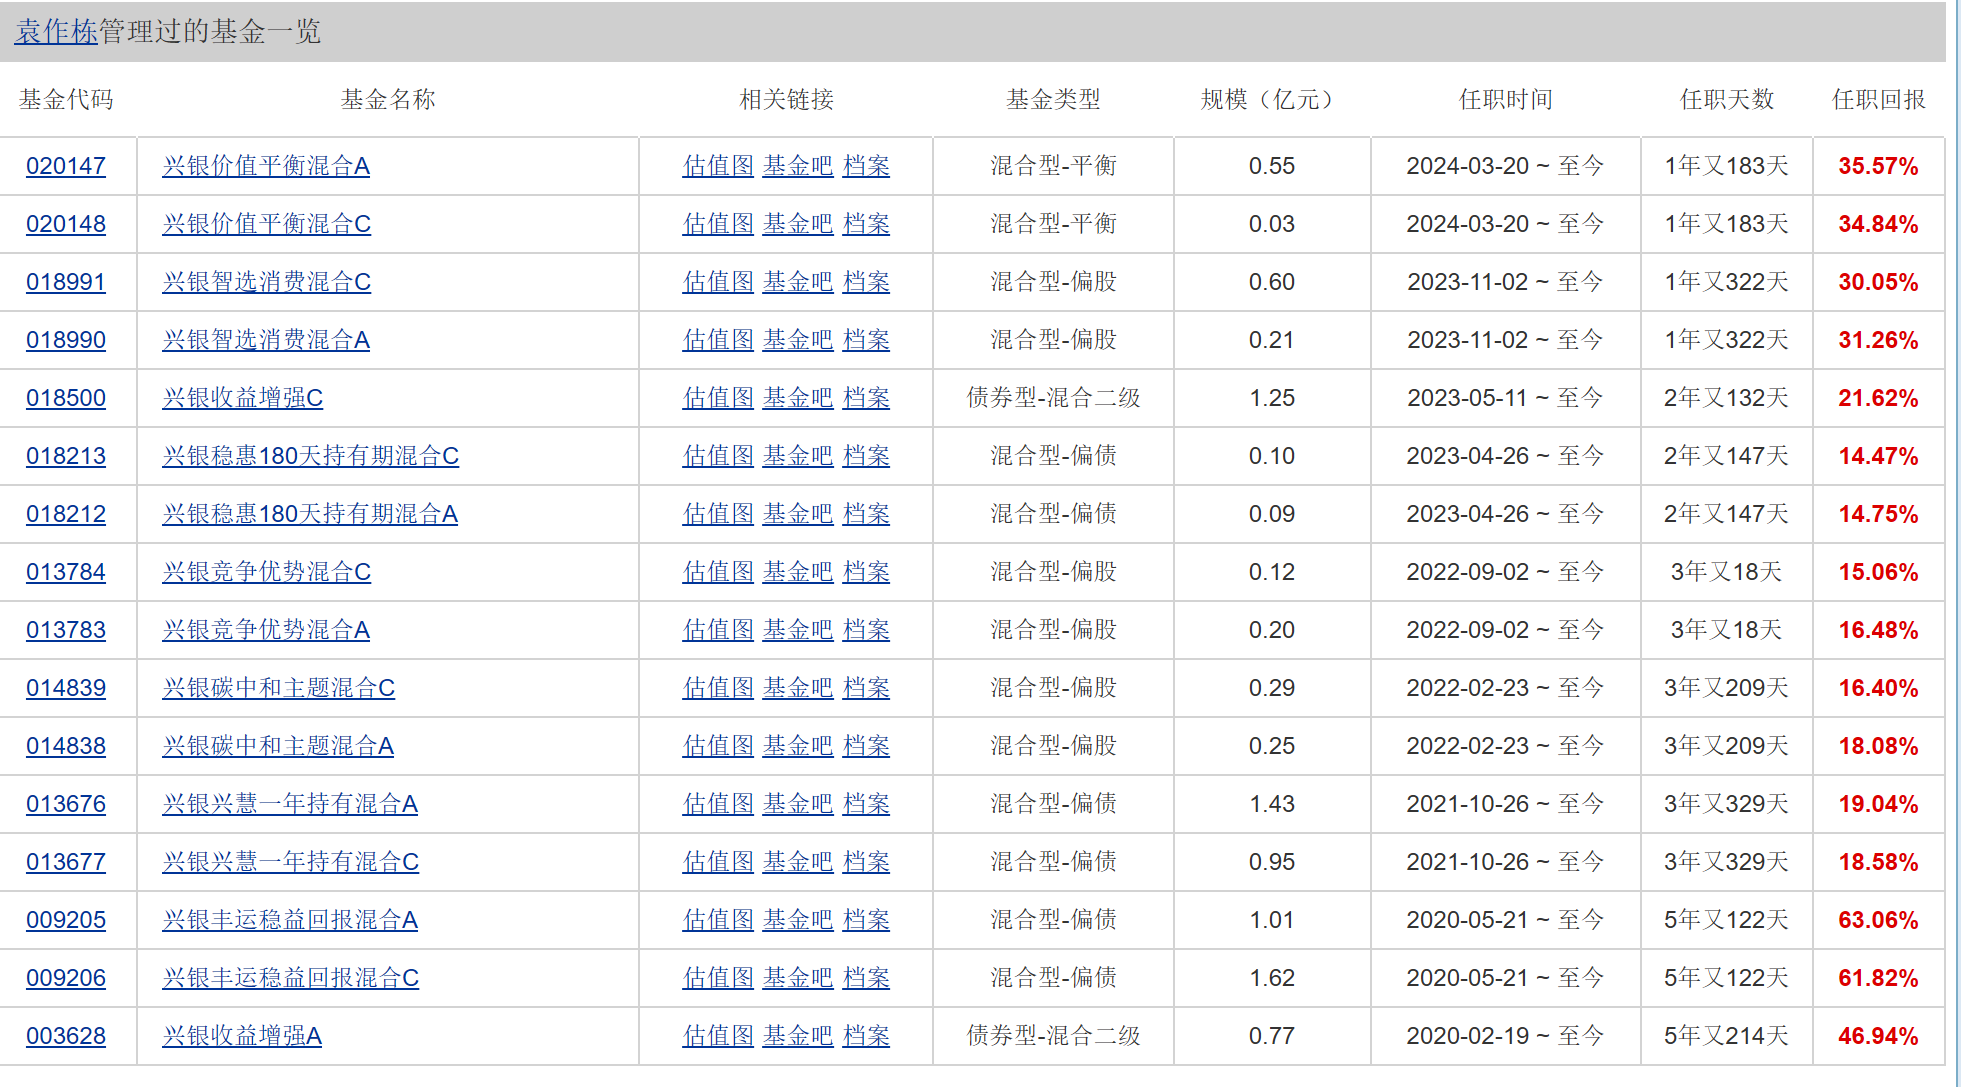Screen dimensions: 1961x1087
Task: Open the 袁作栋 manager profile link
Action: point(56,32)
